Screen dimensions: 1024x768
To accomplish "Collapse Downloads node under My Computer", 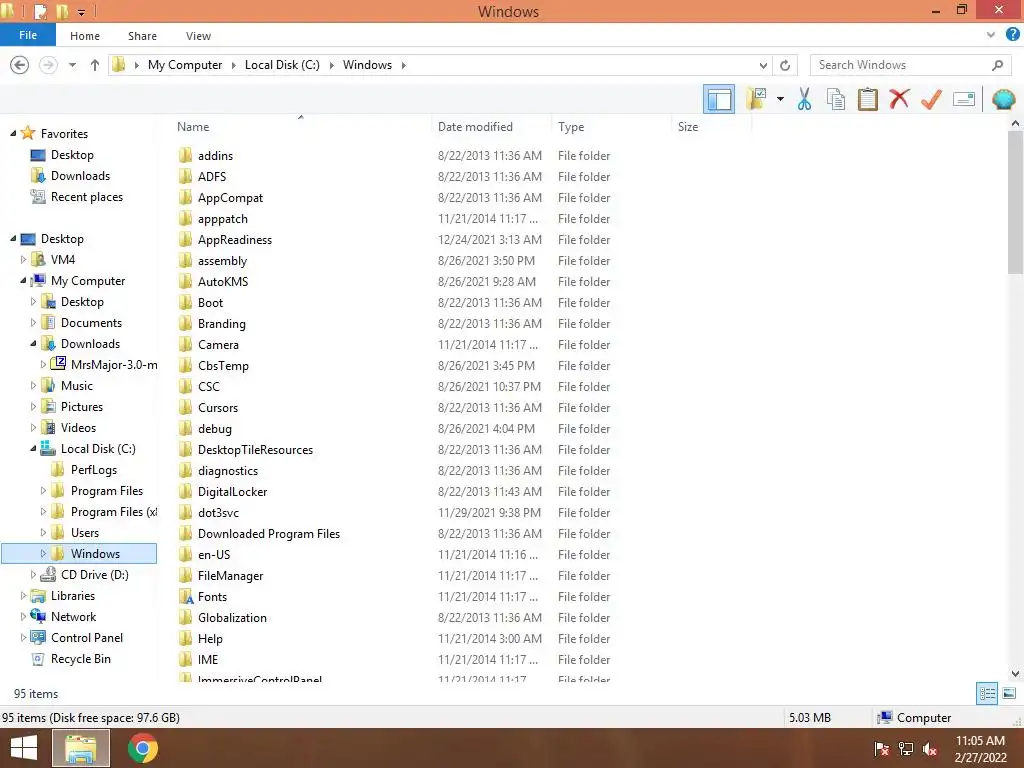I will [33, 344].
